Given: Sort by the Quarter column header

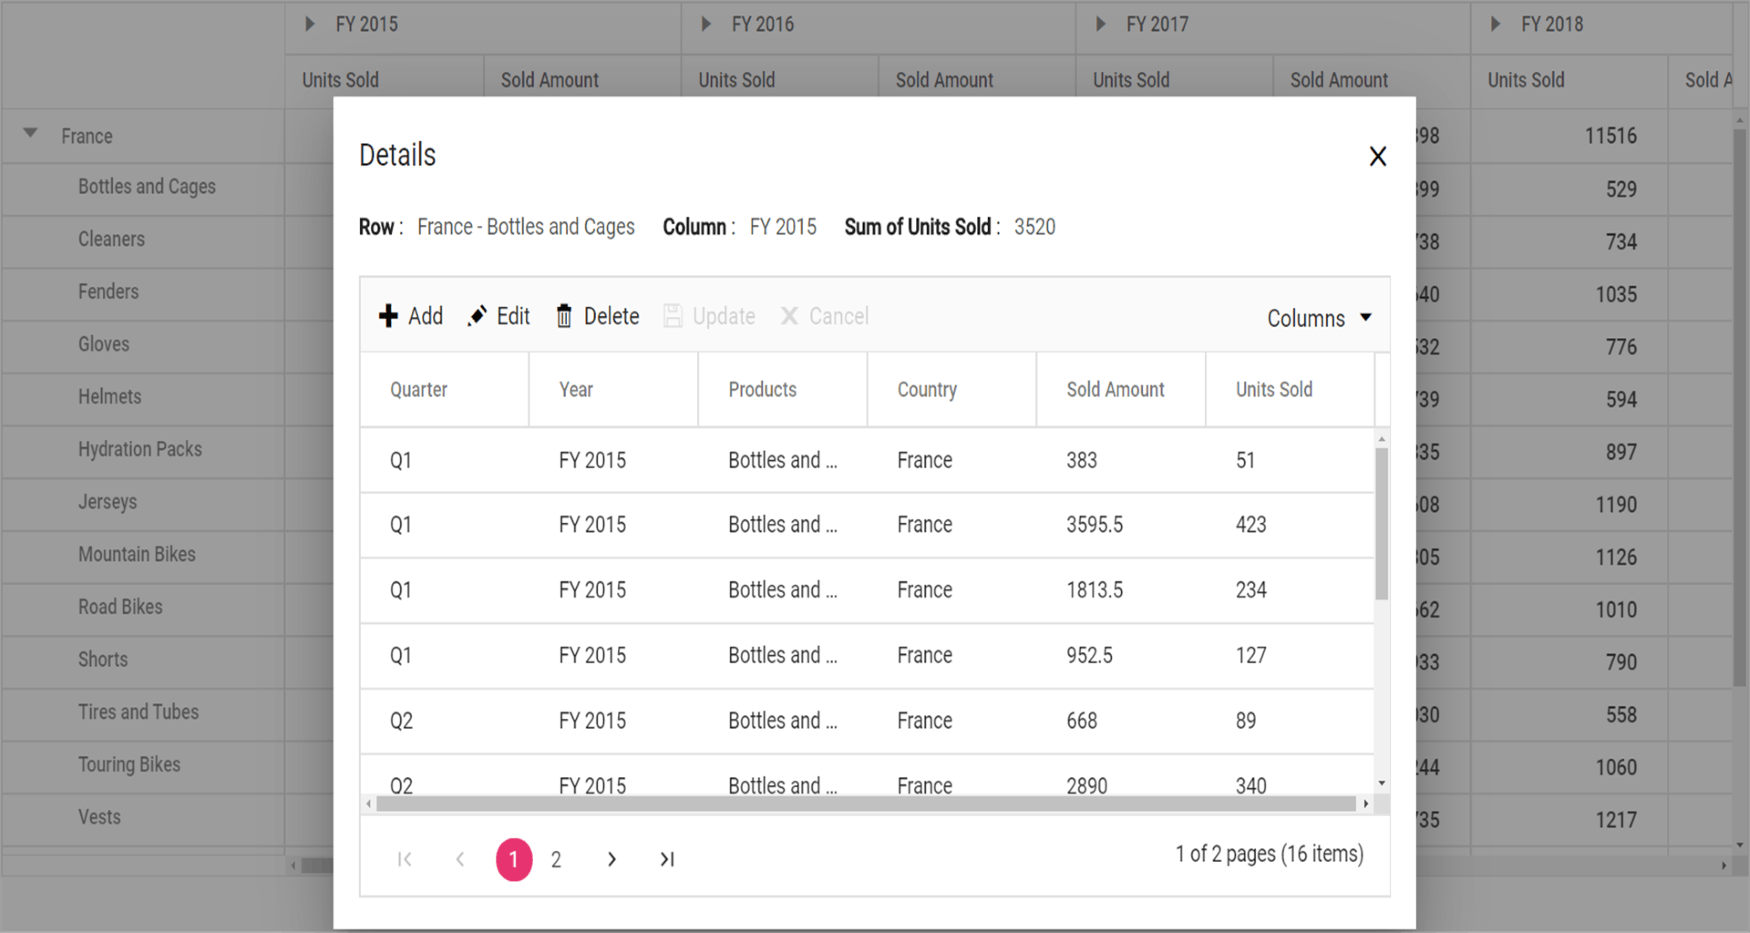Looking at the screenshot, I should 444,390.
